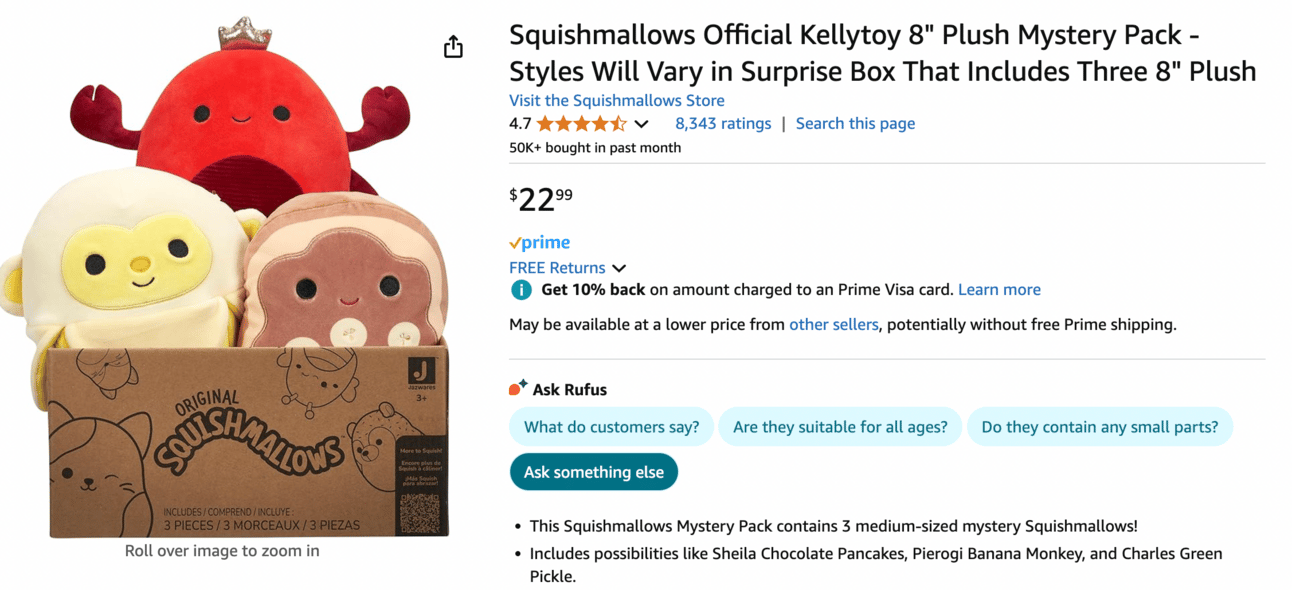This screenshot has width=1292, height=590.
Task: Click the Jazwares logo on the box
Action: [422, 370]
